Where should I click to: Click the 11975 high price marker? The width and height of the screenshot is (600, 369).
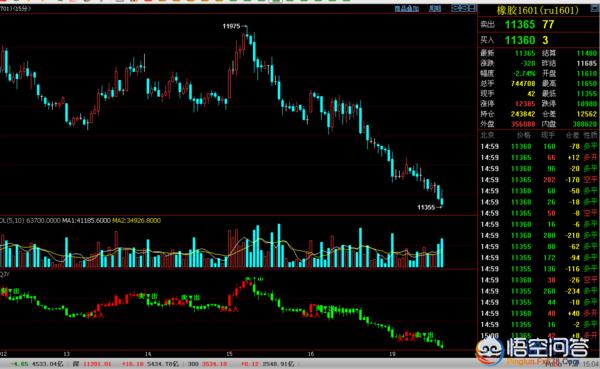click(x=231, y=26)
